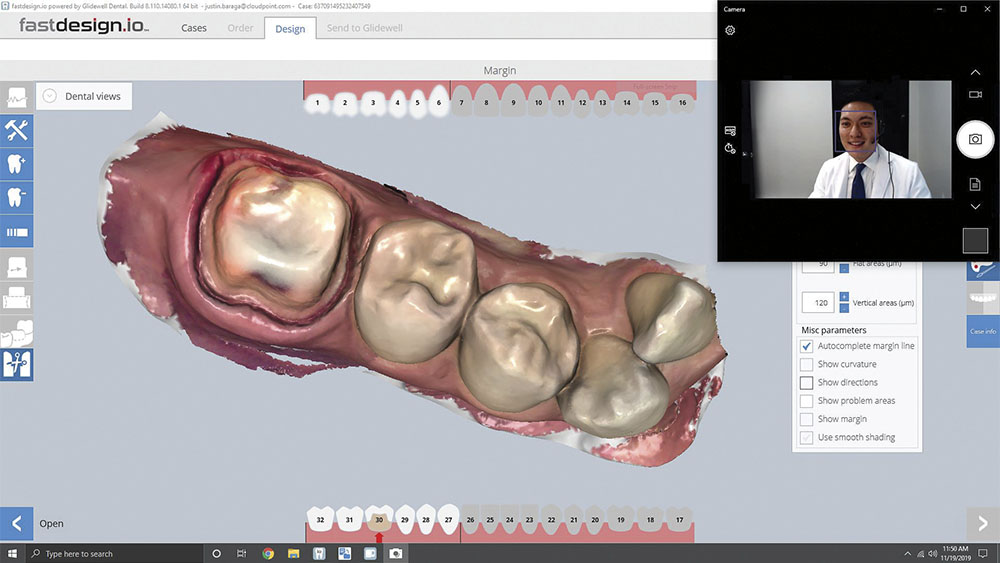
Task: Switch to the Cases tab
Action: (x=194, y=28)
